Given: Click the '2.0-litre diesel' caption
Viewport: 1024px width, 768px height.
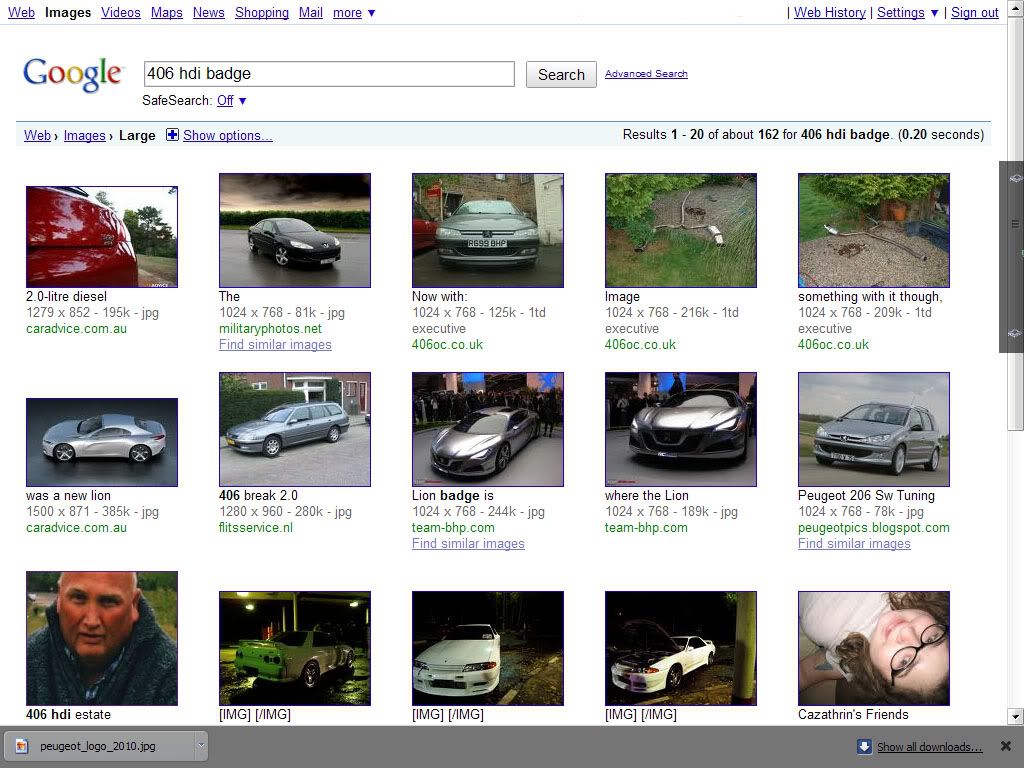Looking at the screenshot, I should tap(66, 296).
